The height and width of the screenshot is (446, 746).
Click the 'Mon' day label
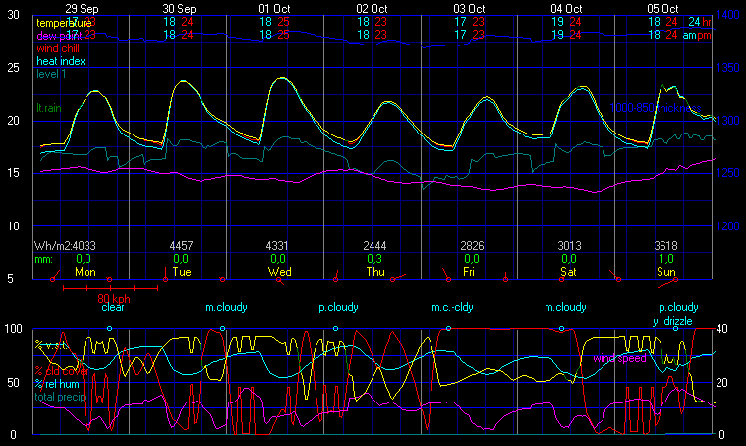point(85,271)
